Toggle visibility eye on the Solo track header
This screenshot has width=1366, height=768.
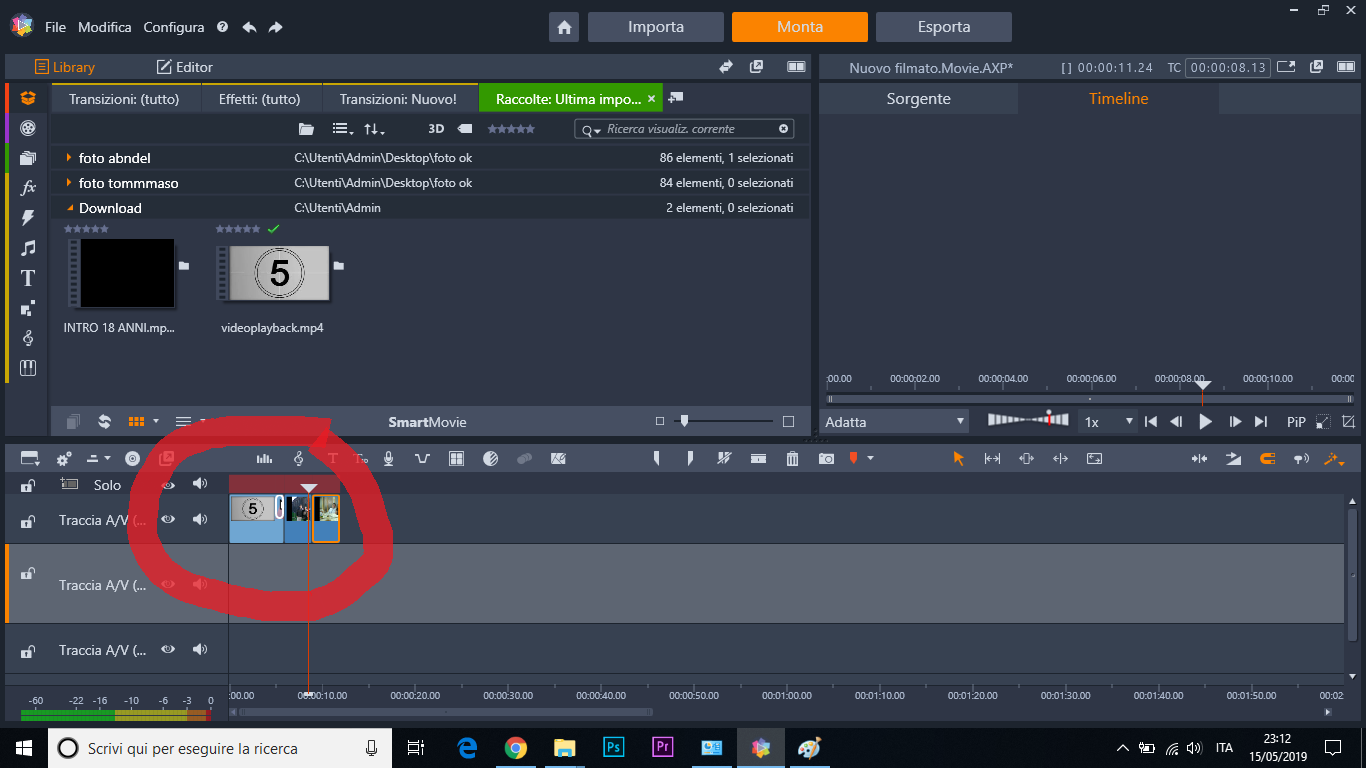pyautogui.click(x=168, y=484)
